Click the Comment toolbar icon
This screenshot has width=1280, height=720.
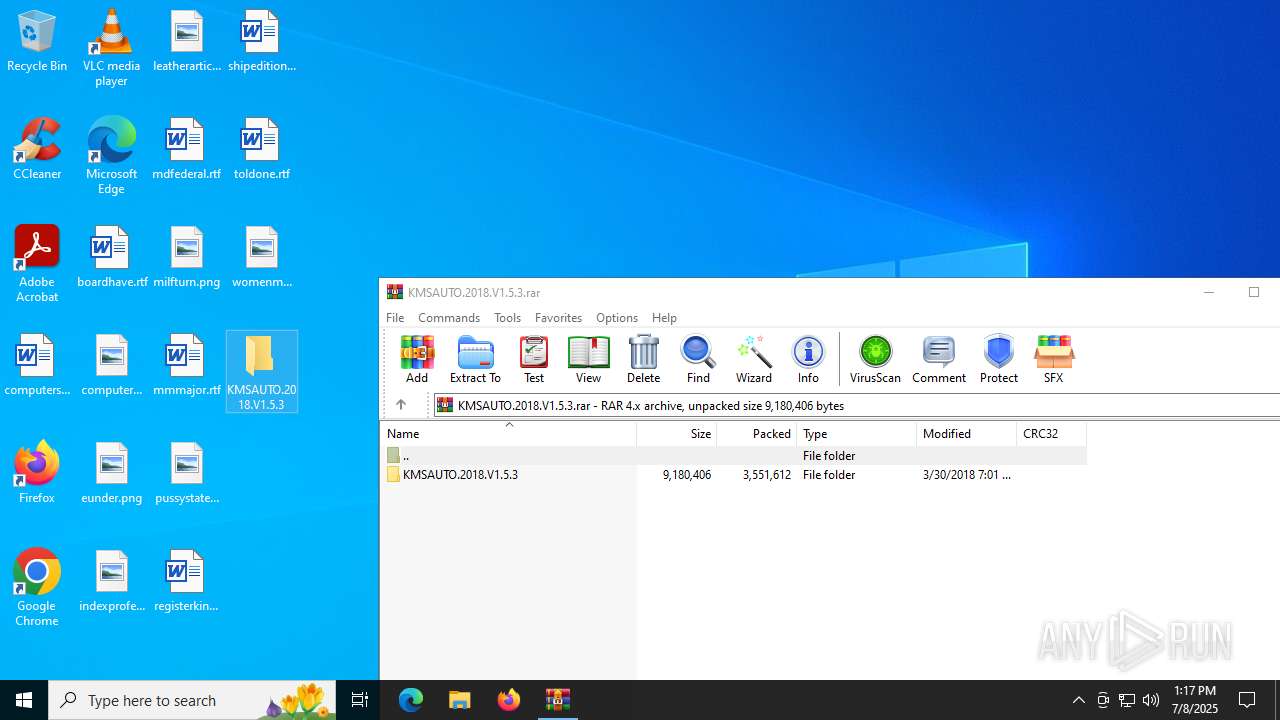tap(939, 359)
